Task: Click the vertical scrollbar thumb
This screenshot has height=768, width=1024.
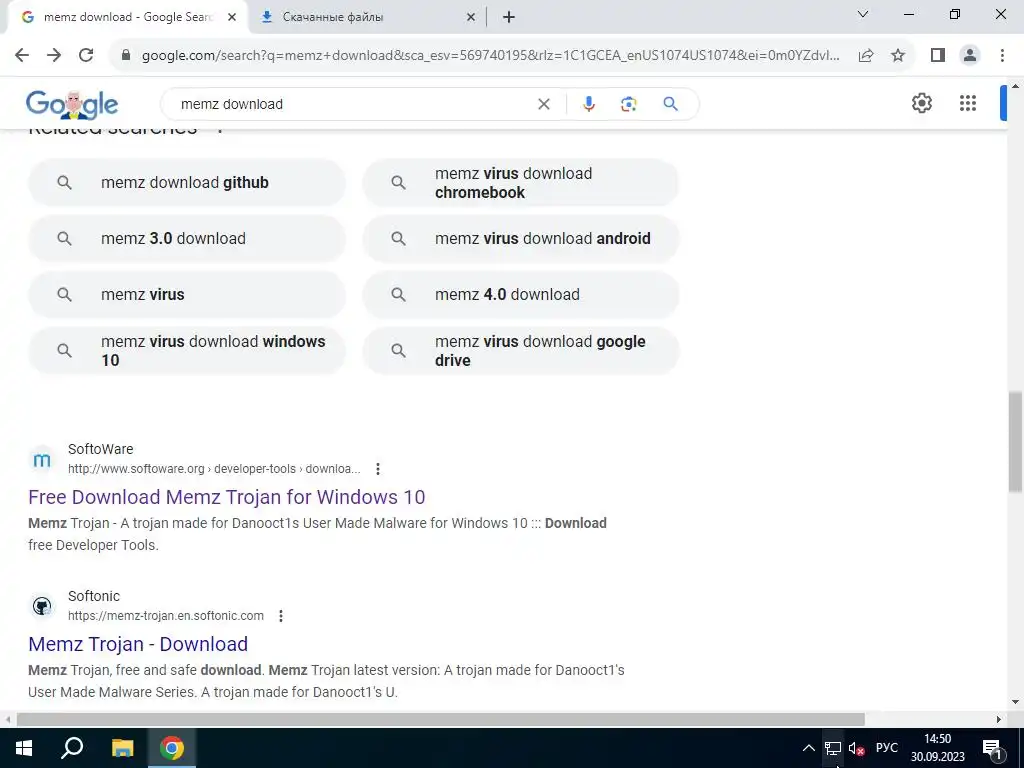Action: pyautogui.click(x=1015, y=442)
